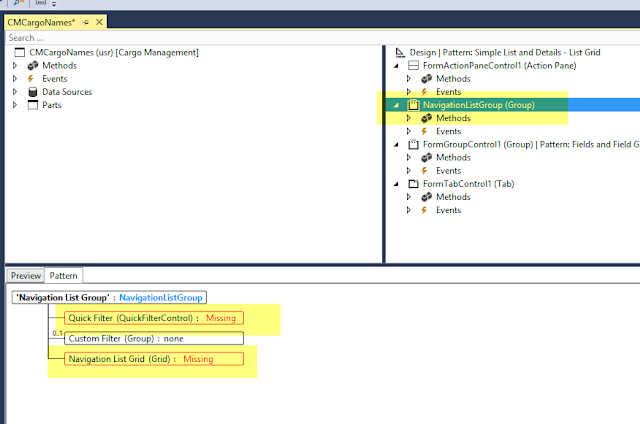Expand Events under the CMCargoNames form
The image size is (640, 424).
click(15, 78)
